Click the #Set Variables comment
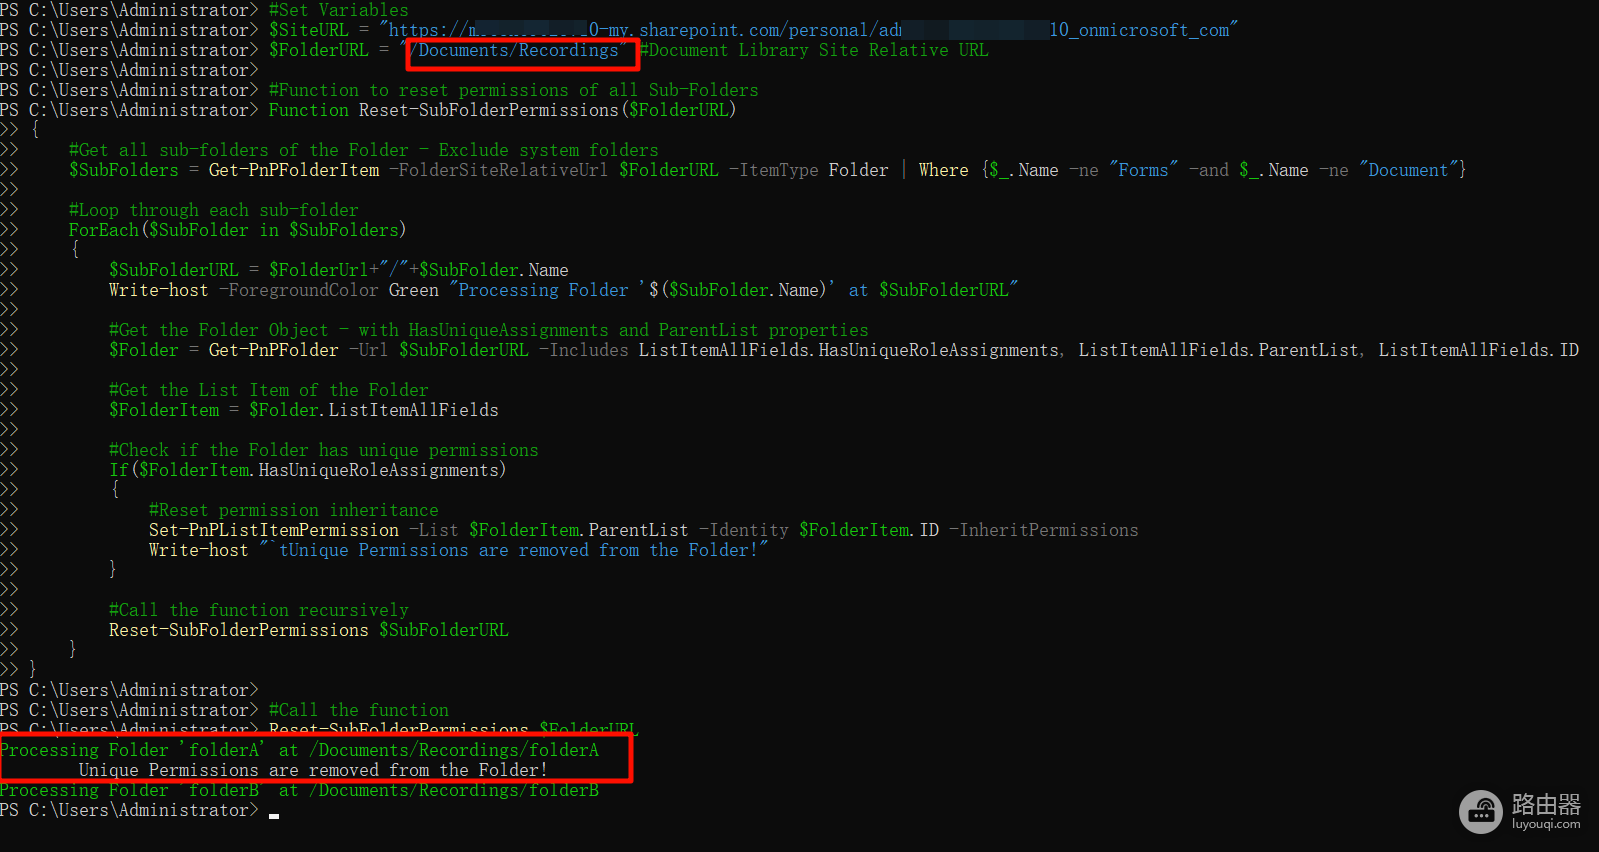The image size is (1599, 852). [x=338, y=10]
